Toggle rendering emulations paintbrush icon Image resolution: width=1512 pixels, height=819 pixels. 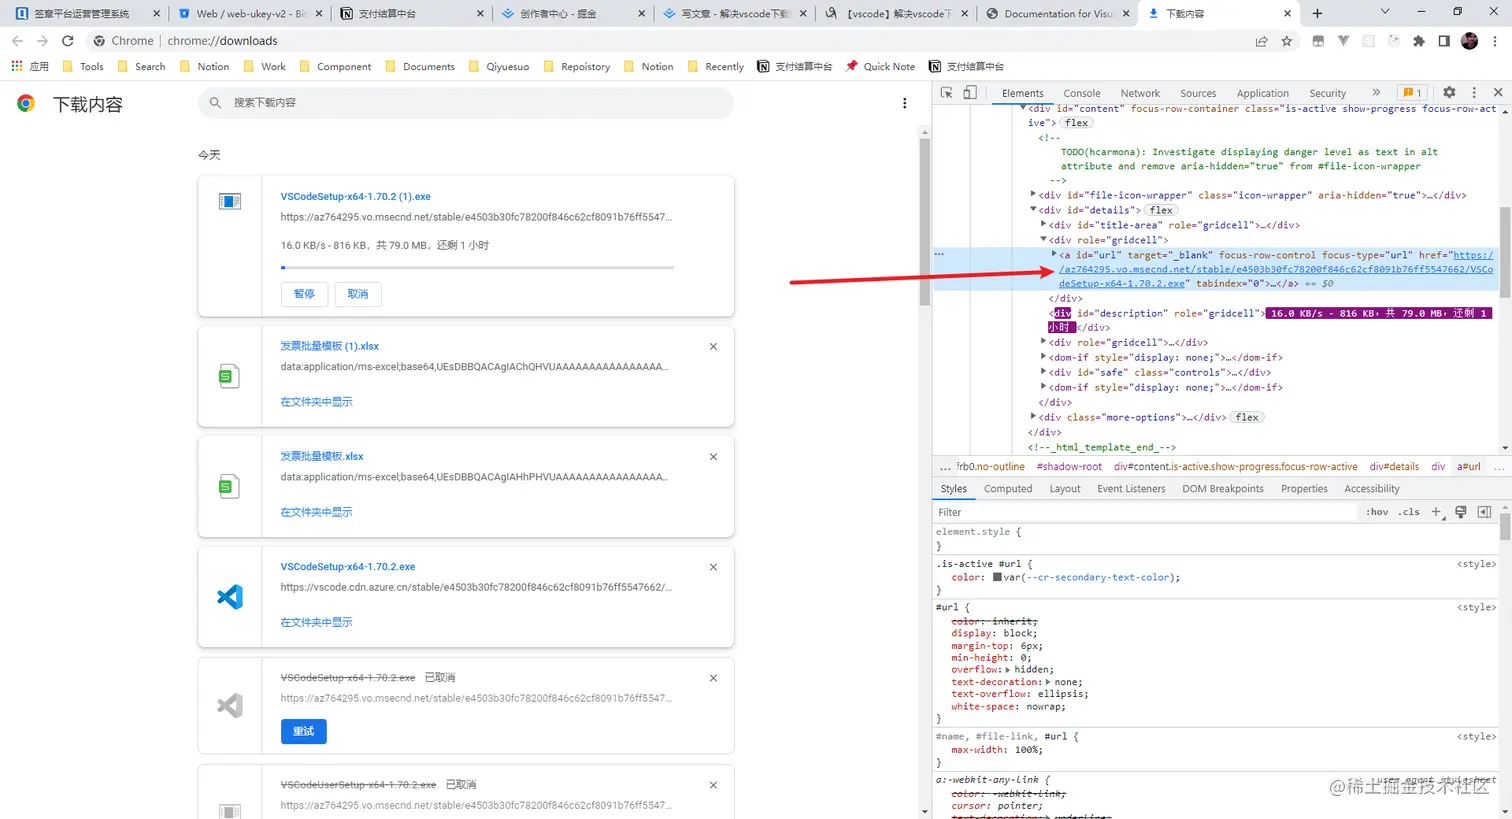click(x=1461, y=512)
